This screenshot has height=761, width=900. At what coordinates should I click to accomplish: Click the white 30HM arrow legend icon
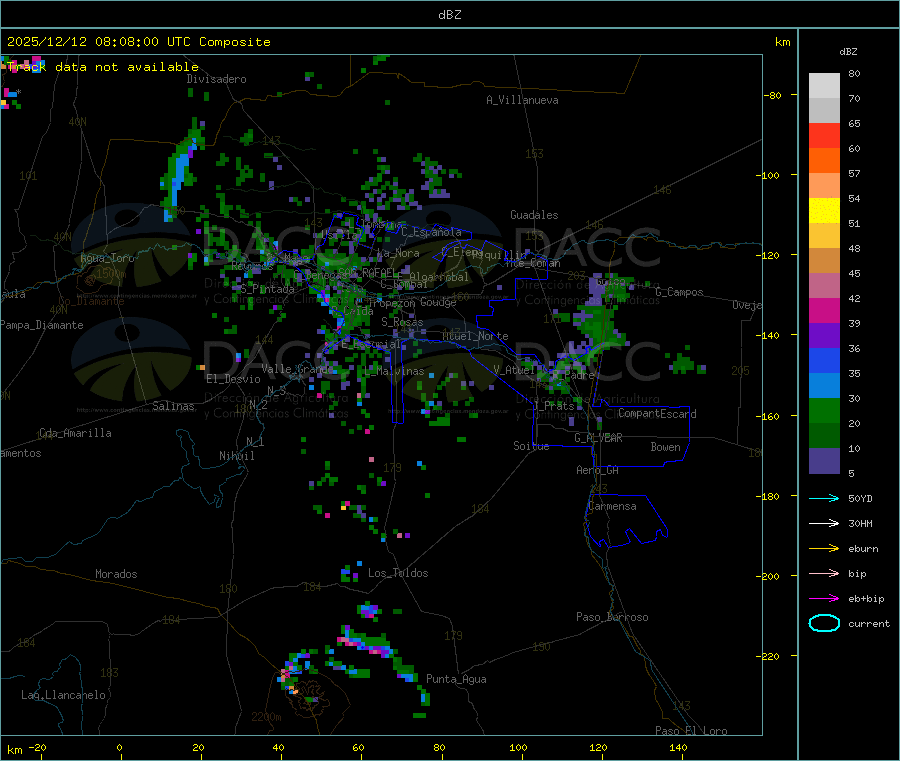(824, 523)
